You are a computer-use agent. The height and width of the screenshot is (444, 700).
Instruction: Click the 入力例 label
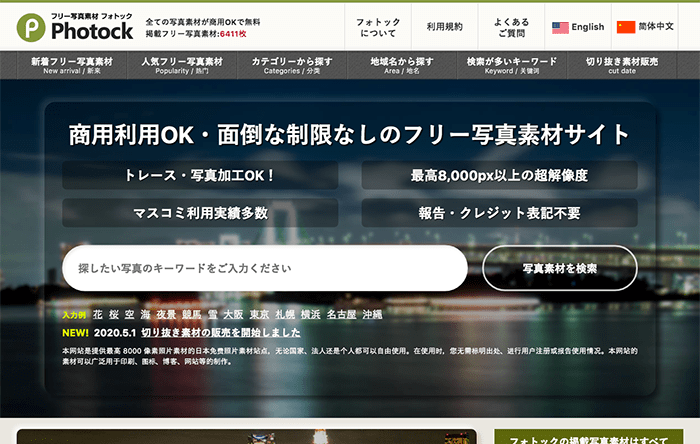[x=74, y=315]
